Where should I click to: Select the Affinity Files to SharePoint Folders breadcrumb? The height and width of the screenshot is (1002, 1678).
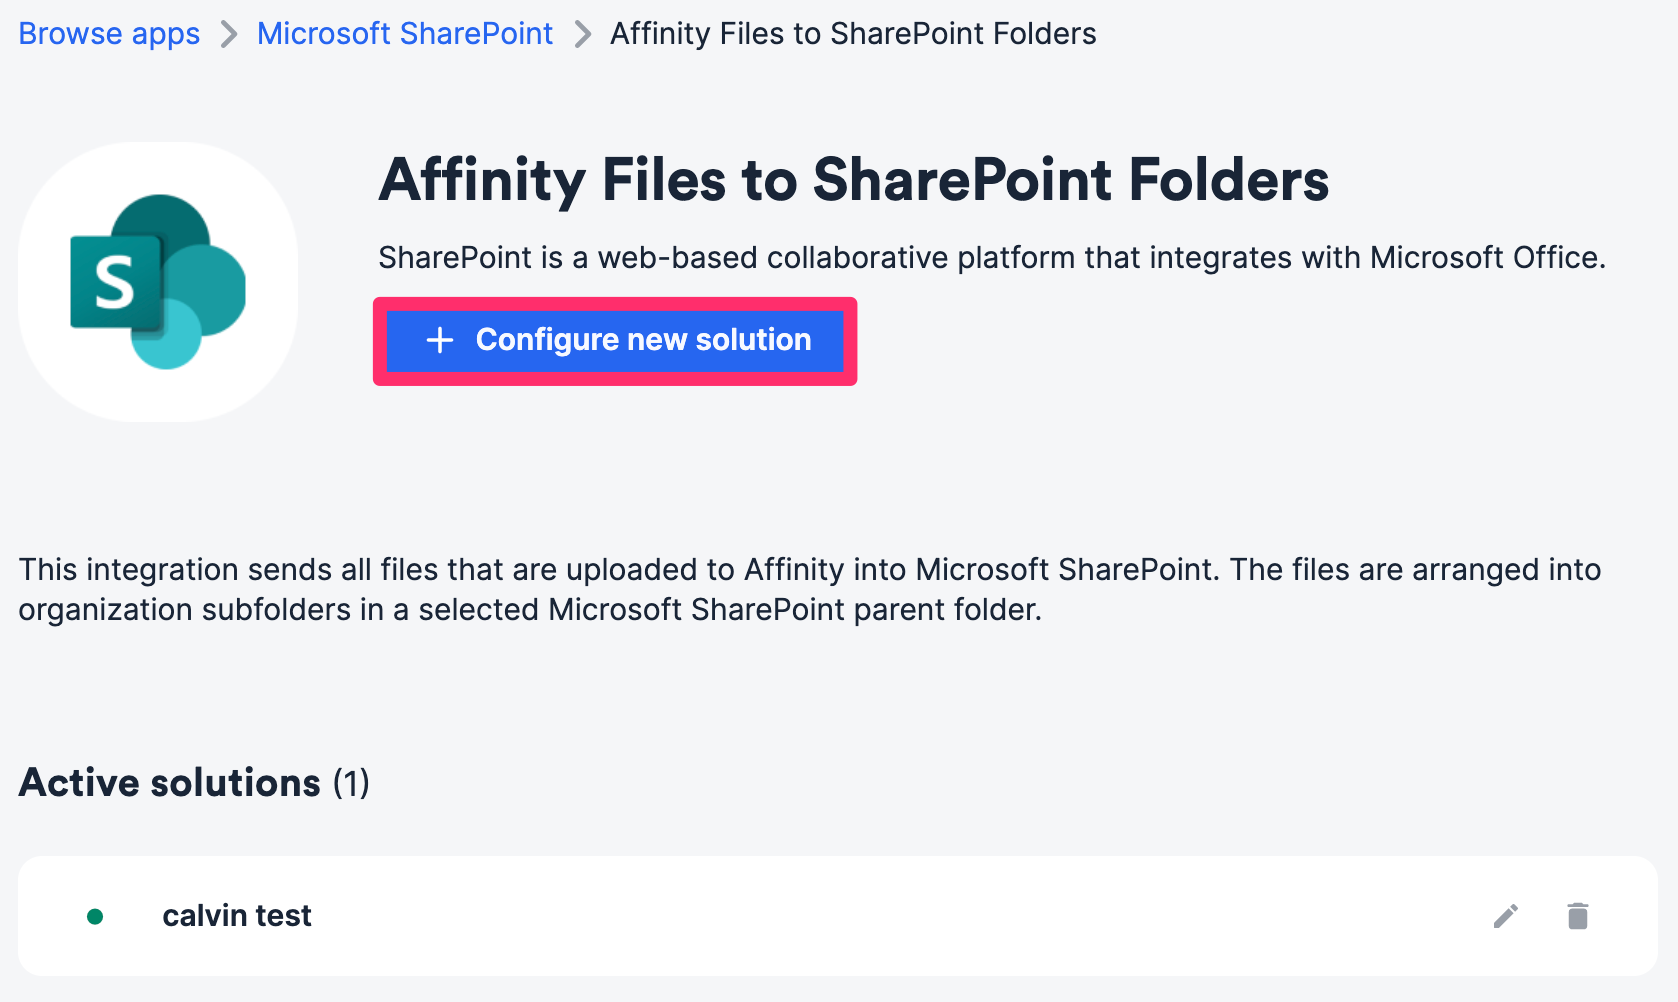point(852,33)
